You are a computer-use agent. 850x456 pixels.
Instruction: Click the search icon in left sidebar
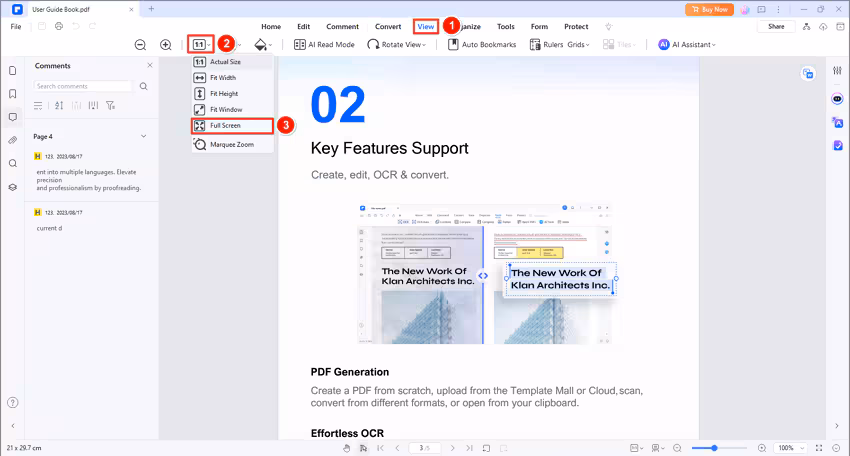(13, 163)
